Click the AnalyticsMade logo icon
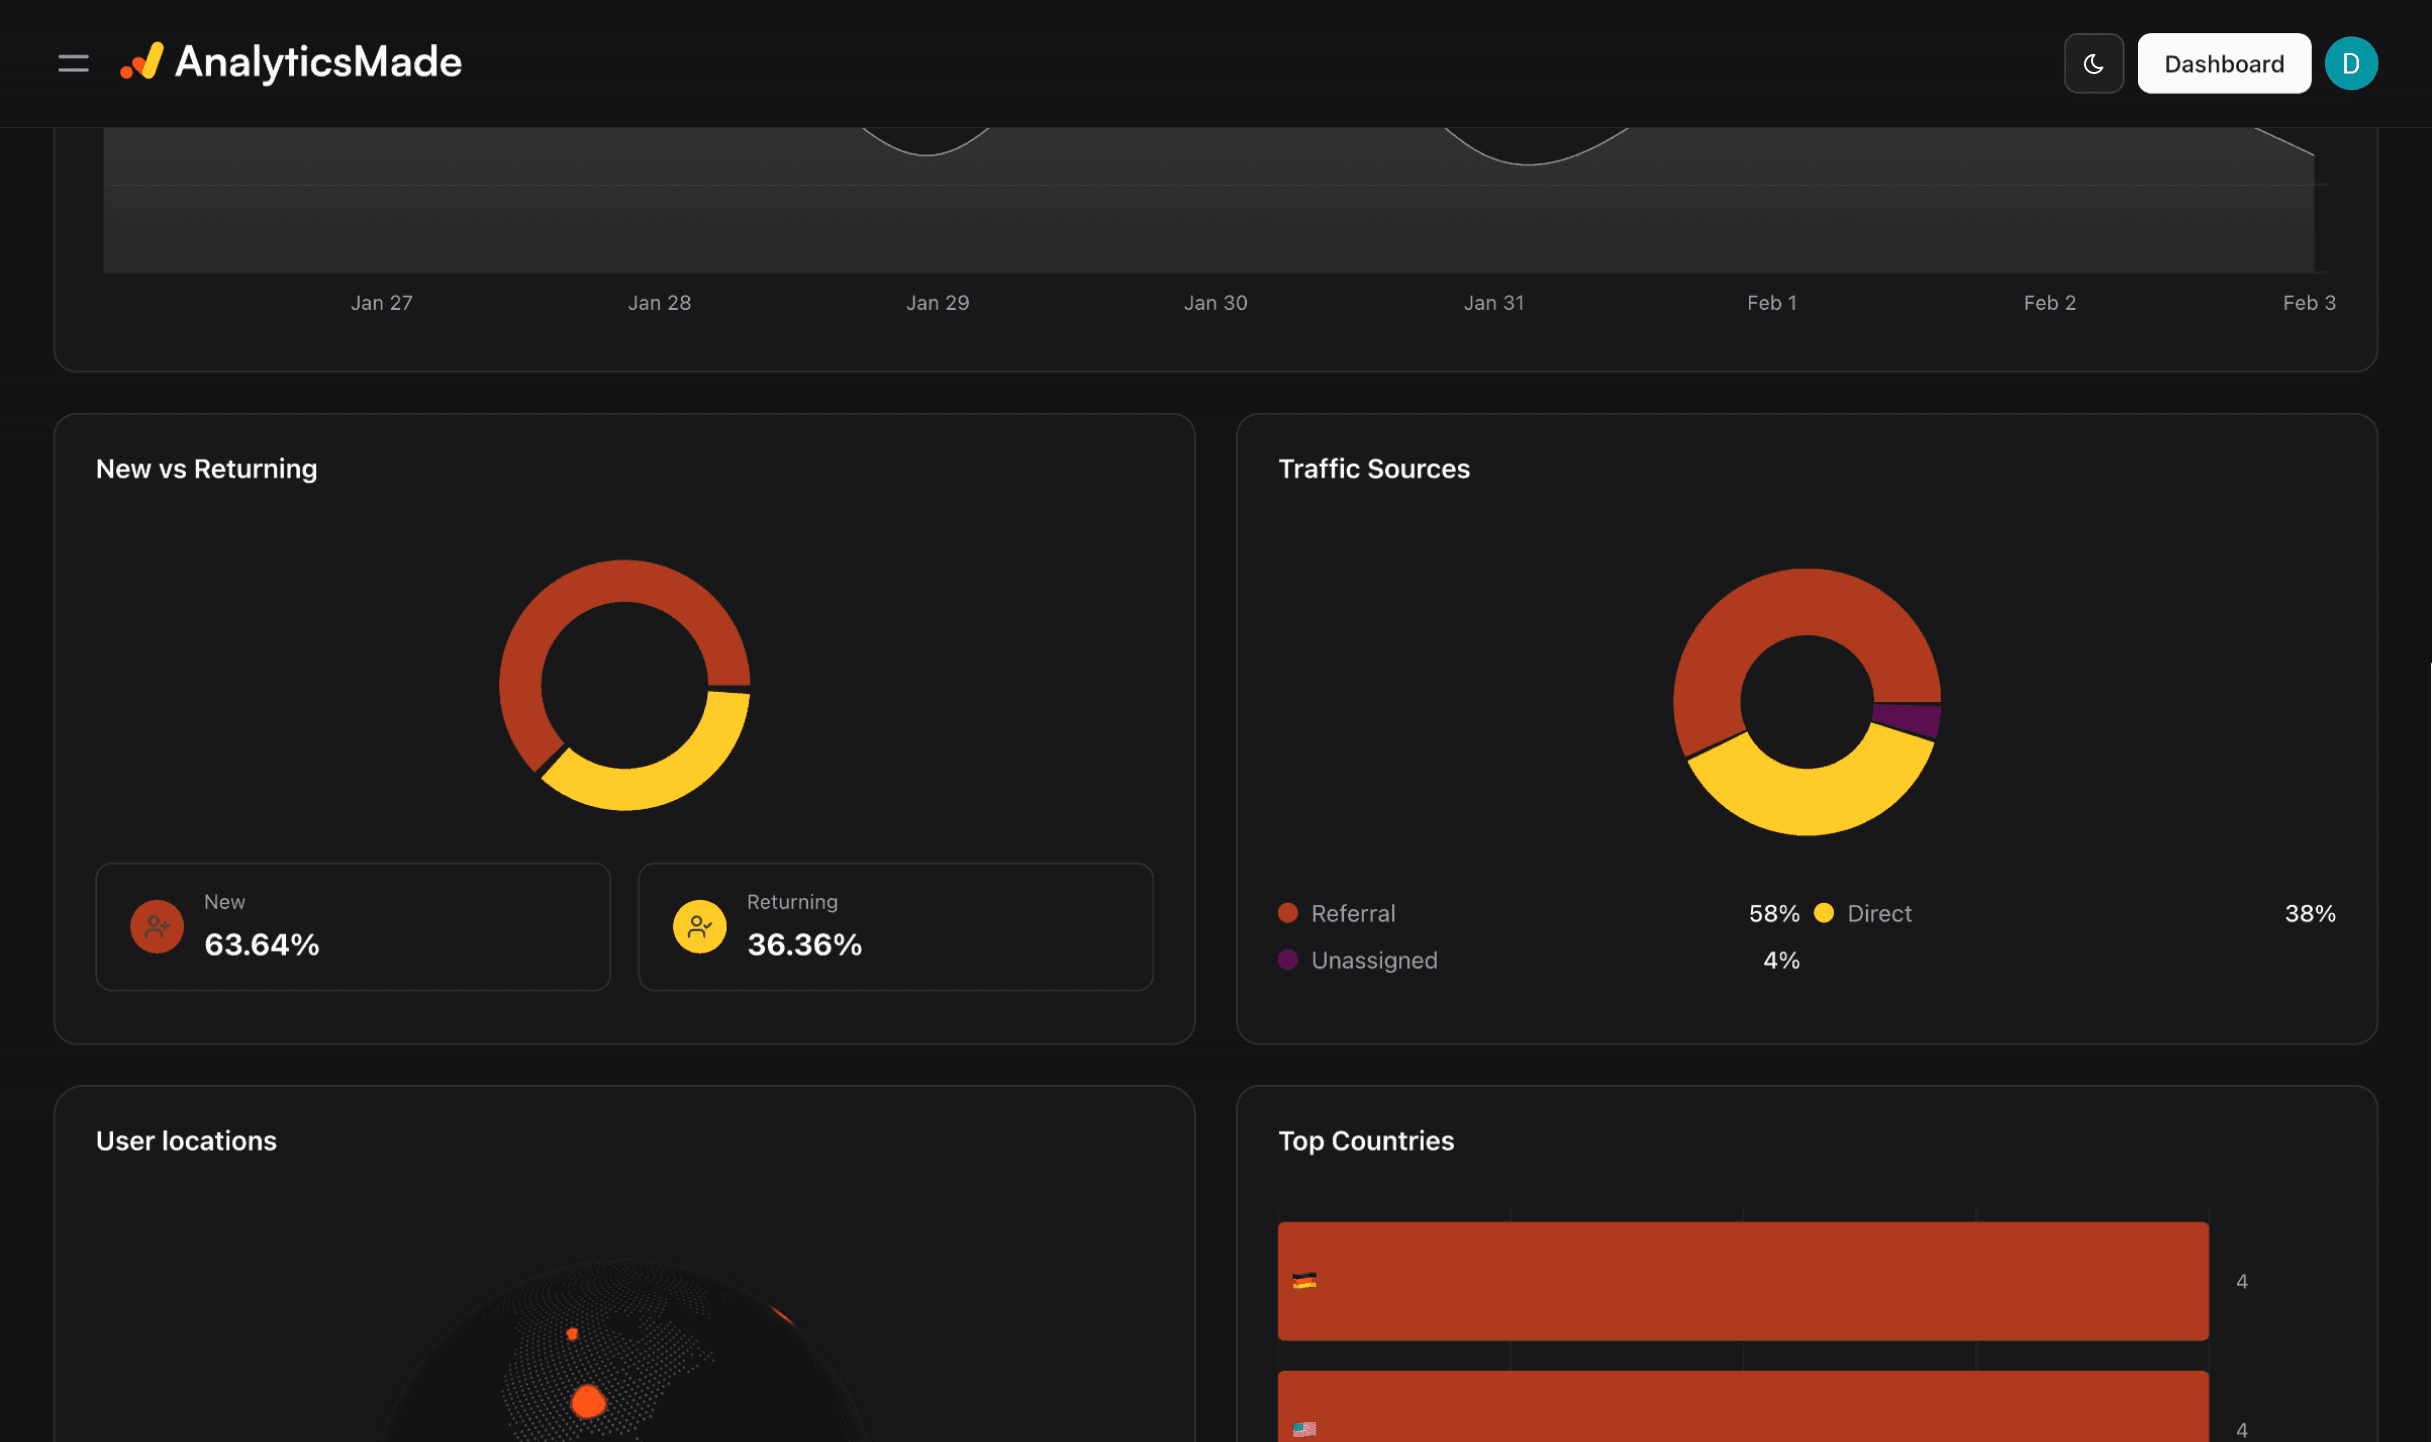This screenshot has height=1442, width=2432. [141, 63]
